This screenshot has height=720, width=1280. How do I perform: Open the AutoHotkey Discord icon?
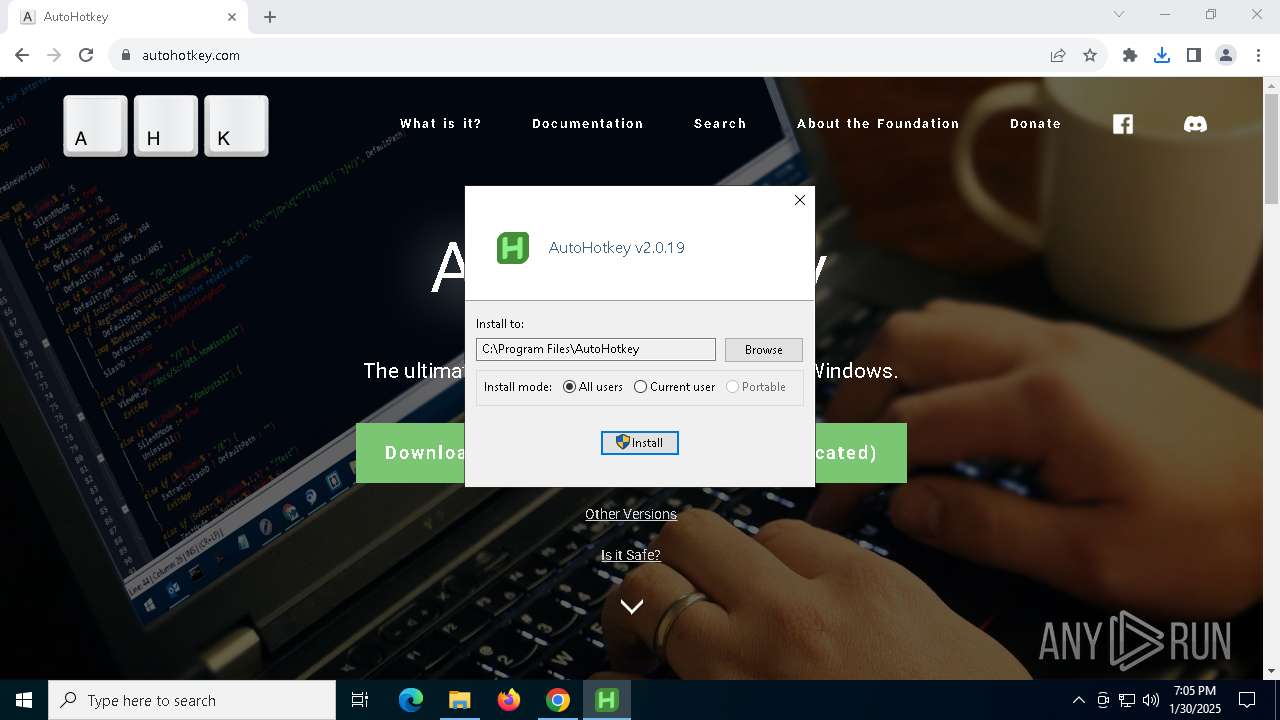[x=1195, y=124]
